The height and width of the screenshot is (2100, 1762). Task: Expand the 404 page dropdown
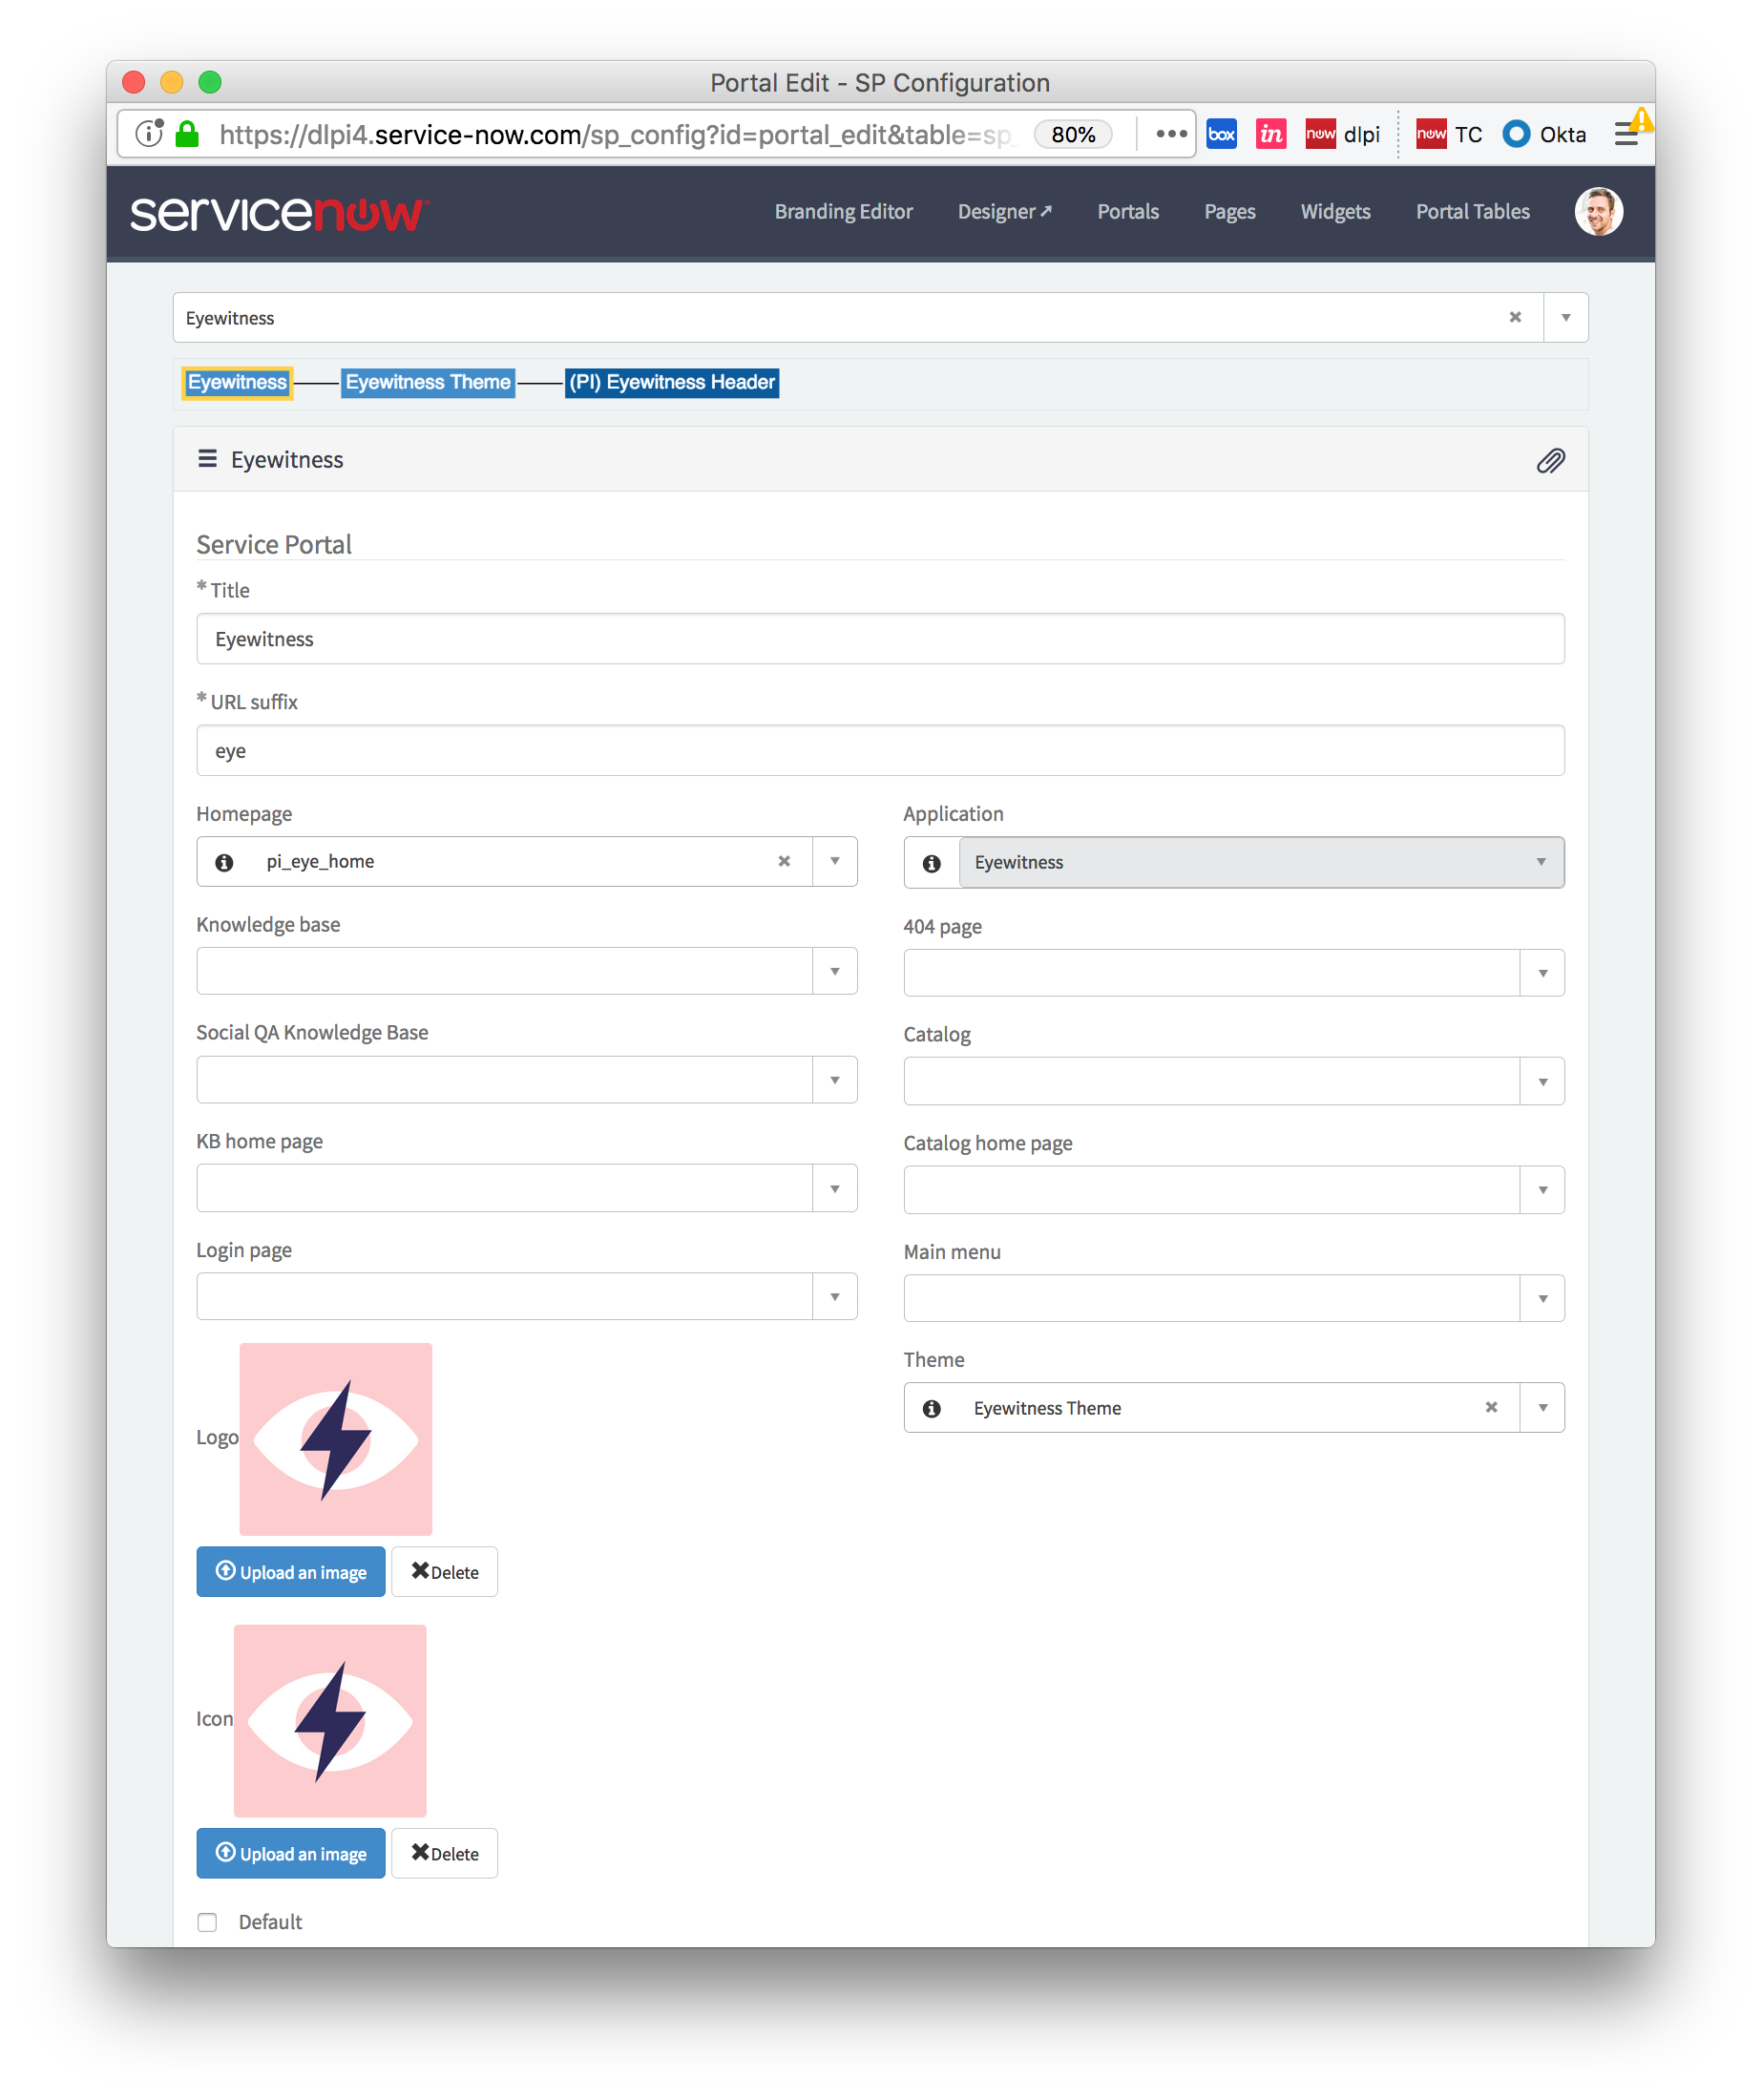click(x=1542, y=973)
